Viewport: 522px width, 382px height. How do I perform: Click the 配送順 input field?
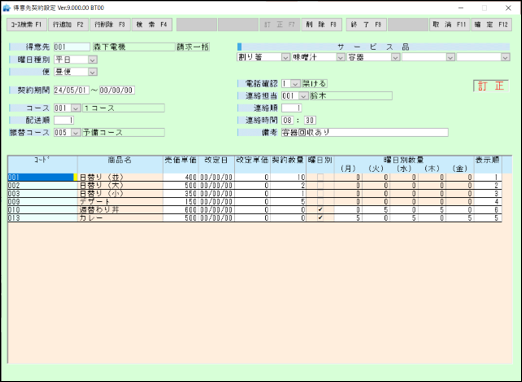[x=64, y=120]
